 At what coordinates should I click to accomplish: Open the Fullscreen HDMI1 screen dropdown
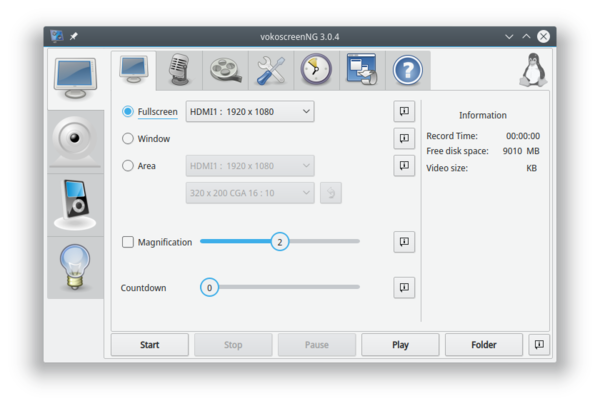[250, 111]
